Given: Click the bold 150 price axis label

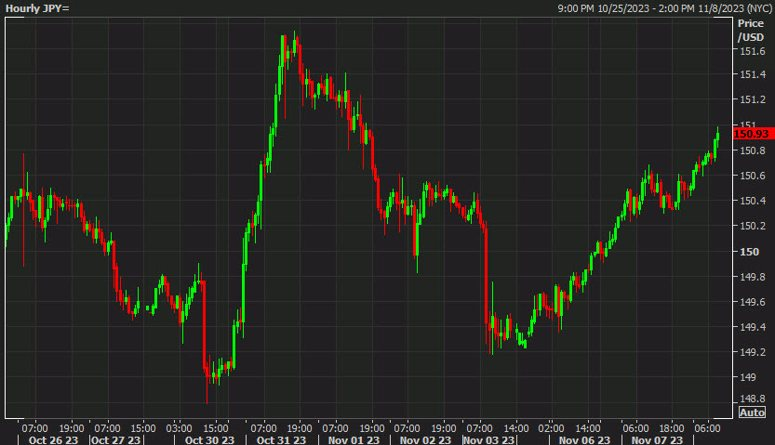Looking at the screenshot, I should coord(749,252).
